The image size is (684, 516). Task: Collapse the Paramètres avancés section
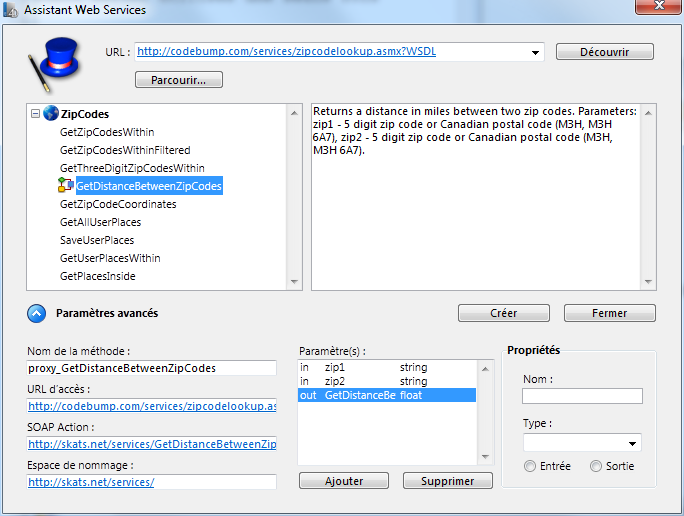point(37,313)
